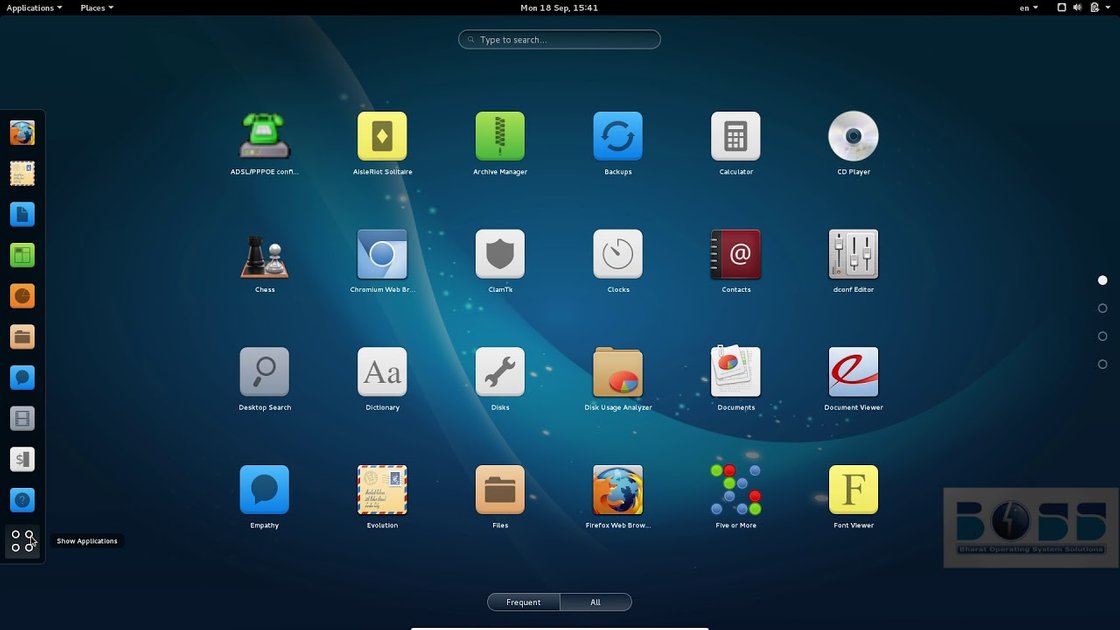
Task: Open the Calculator app
Action: (x=735, y=137)
